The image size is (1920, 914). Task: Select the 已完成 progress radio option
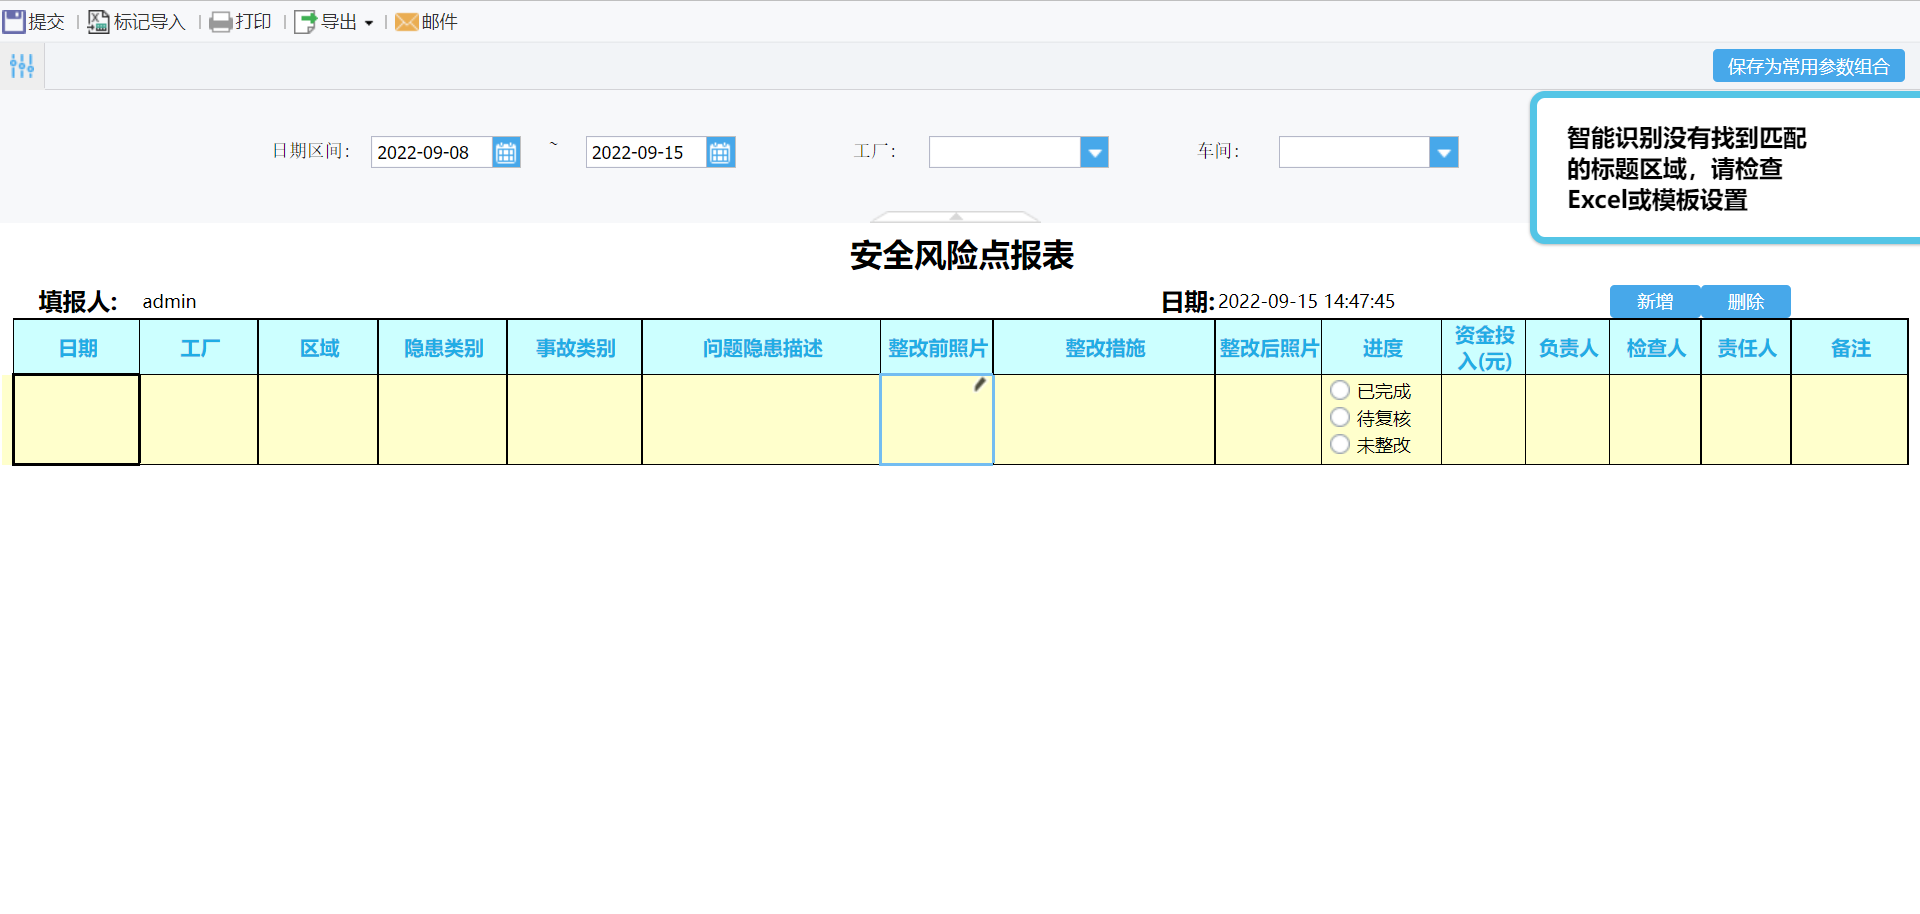pos(1340,391)
